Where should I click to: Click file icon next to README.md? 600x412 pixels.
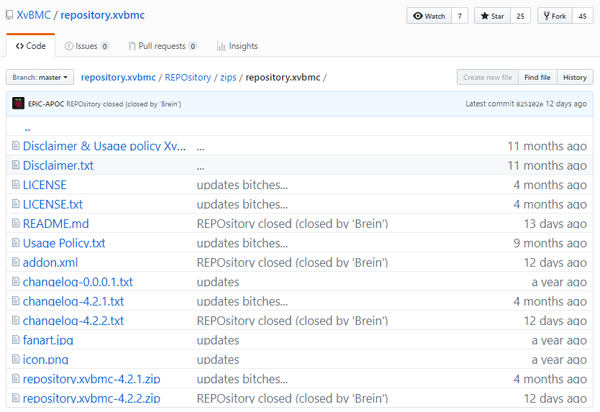point(16,223)
